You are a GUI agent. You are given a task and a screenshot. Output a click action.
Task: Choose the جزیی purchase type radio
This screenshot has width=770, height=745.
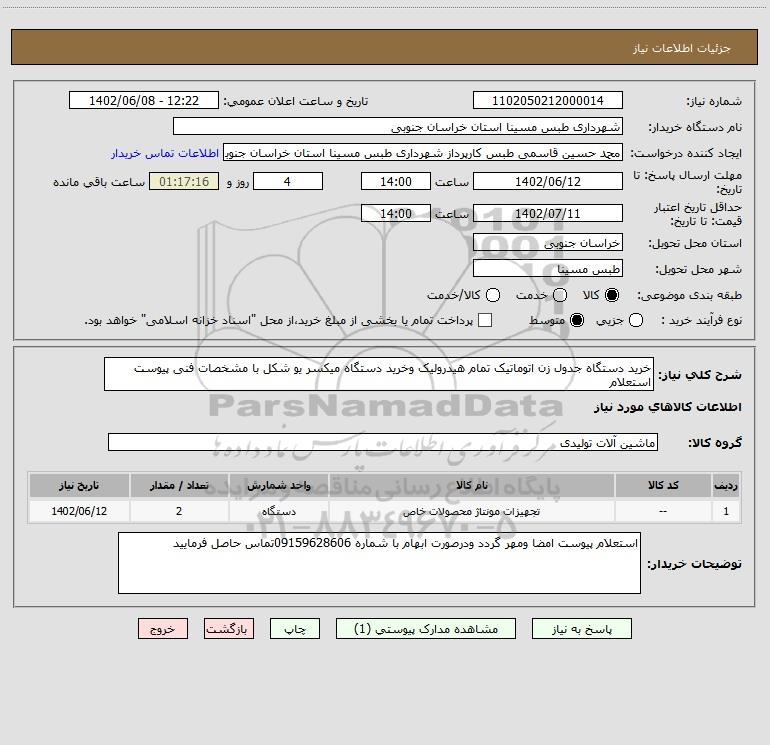[635, 320]
